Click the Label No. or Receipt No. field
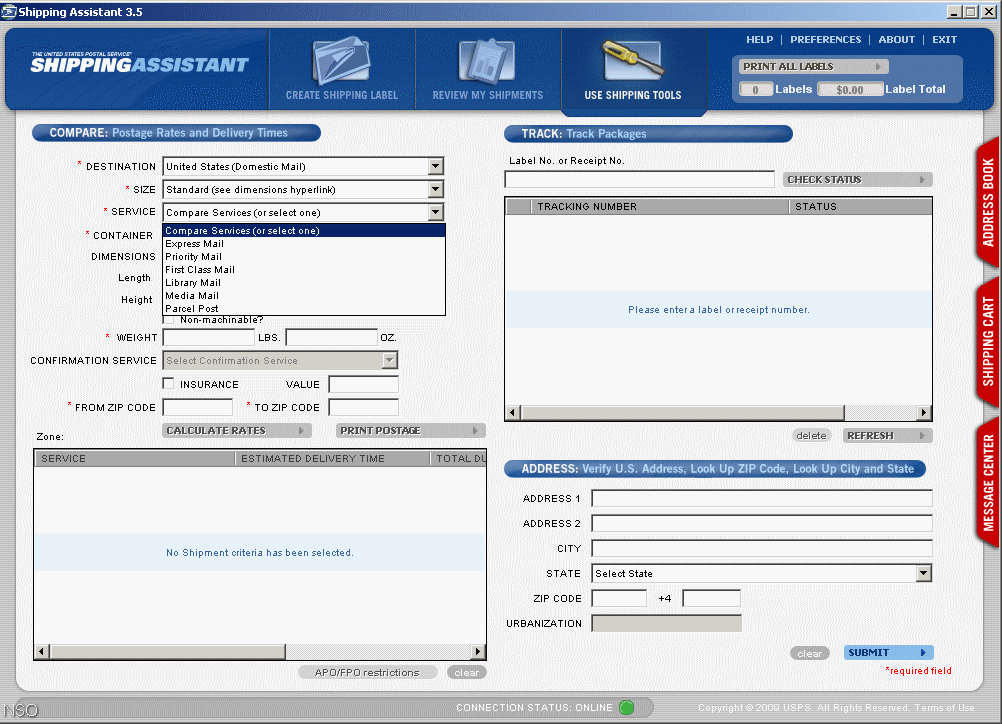The height and width of the screenshot is (724, 1002). click(x=639, y=180)
